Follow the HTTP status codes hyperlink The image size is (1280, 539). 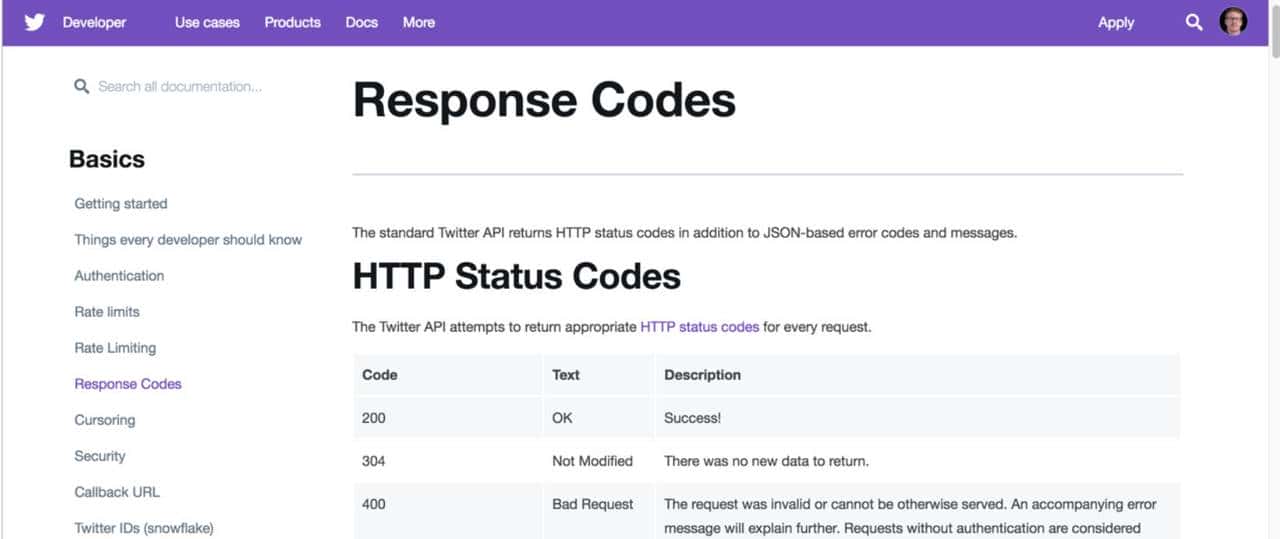tap(699, 327)
